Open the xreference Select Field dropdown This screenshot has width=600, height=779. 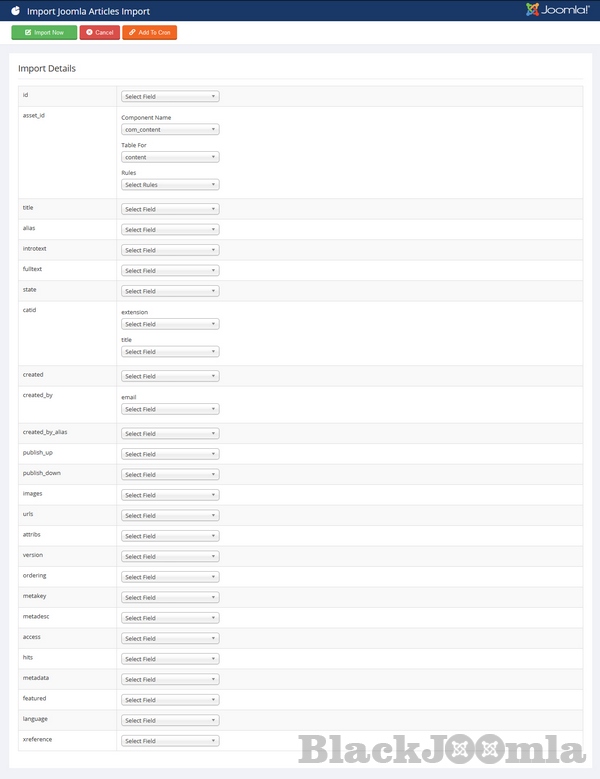170,741
